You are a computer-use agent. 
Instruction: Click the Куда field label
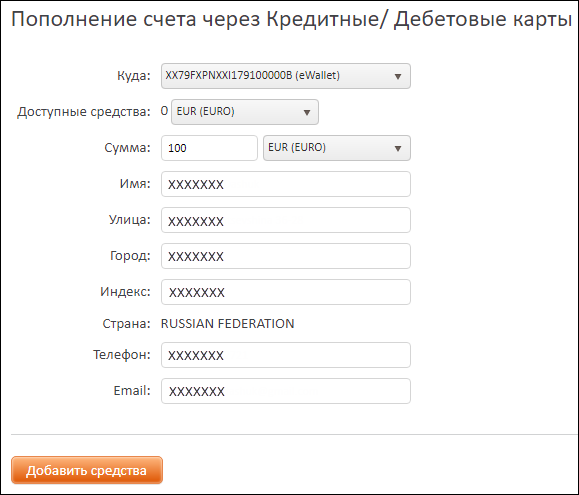click(x=134, y=76)
